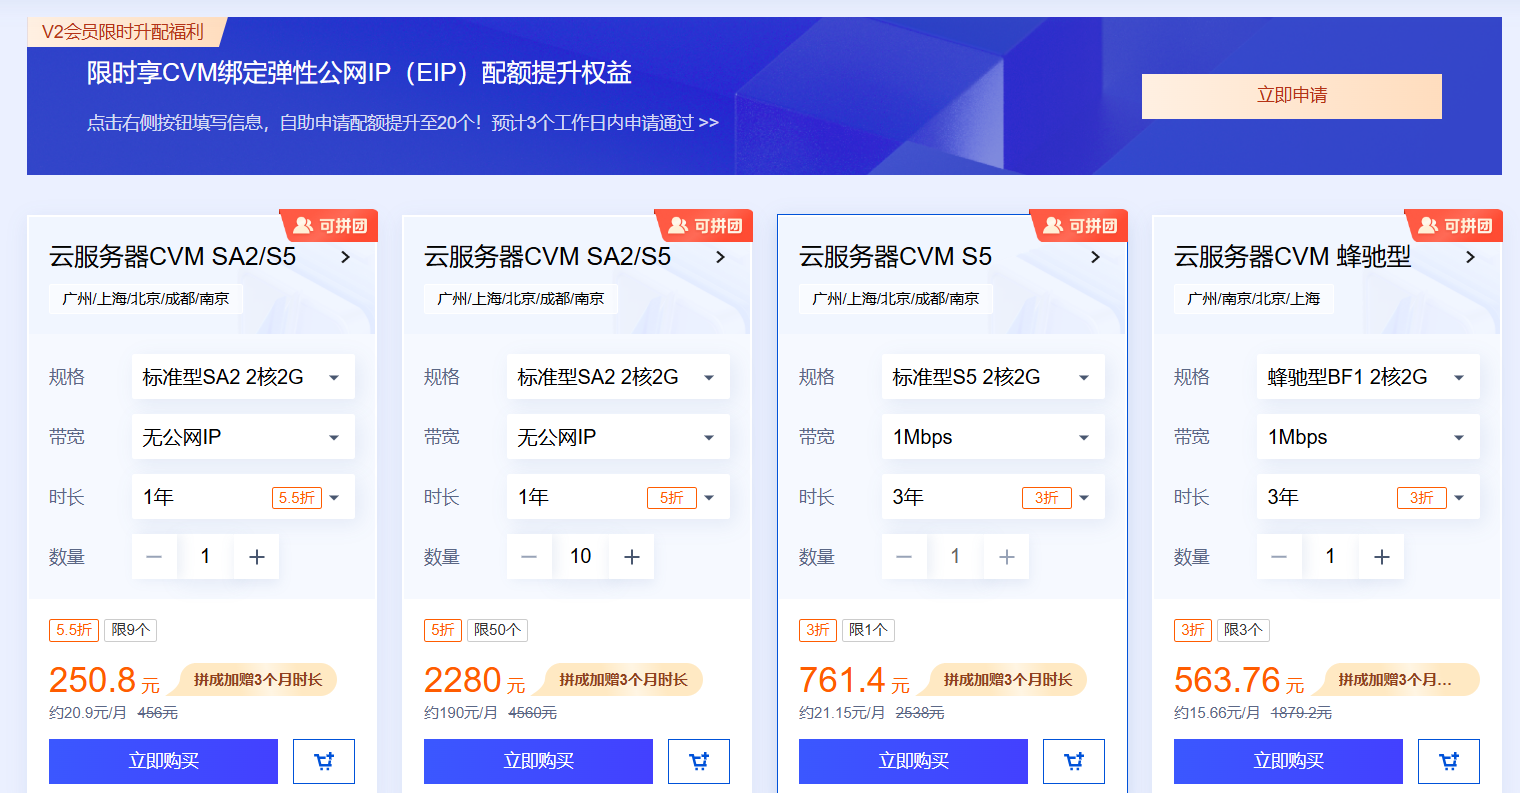Click the 限50个 limit tag
1520x793 pixels.
point(497,630)
